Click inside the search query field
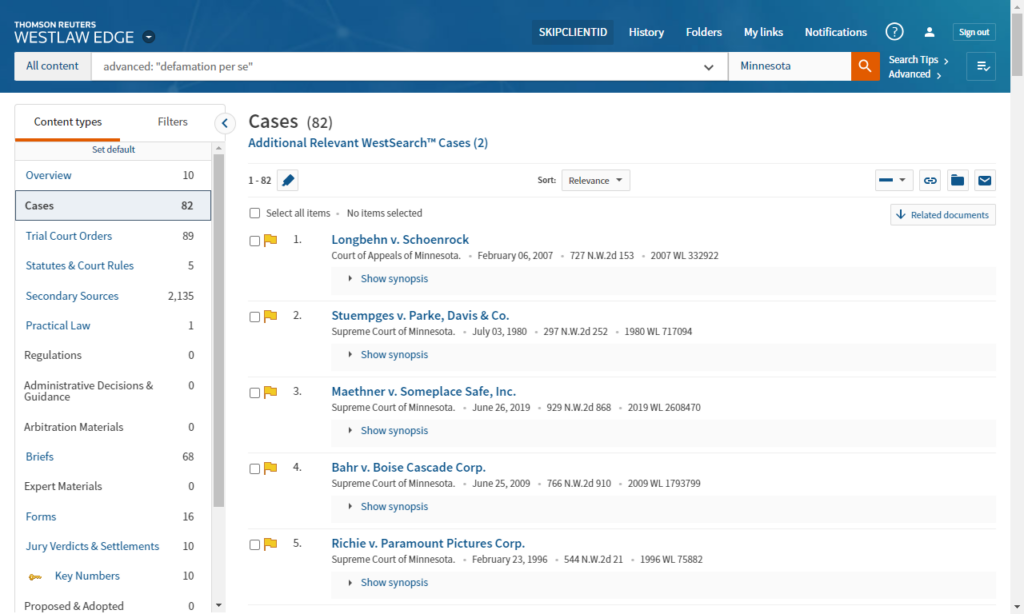This screenshot has width=1024, height=614. [x=400, y=66]
